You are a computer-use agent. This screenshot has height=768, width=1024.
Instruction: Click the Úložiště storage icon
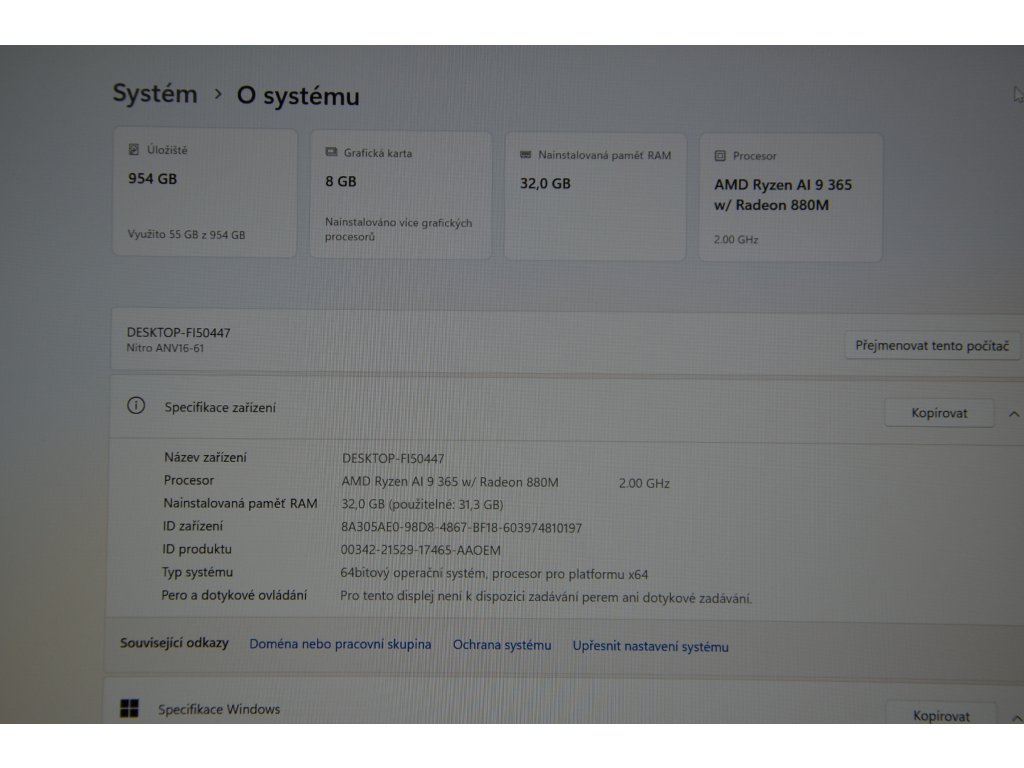pos(134,150)
